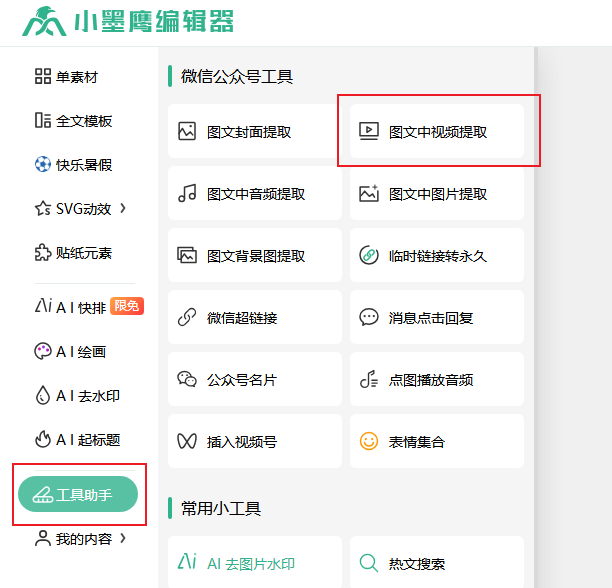Click the AI起标题 sidebar label
The image size is (612, 588).
88,440
